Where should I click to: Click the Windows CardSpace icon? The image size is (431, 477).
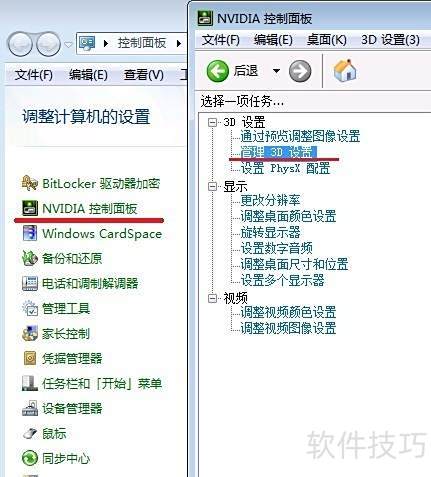[x=29, y=233]
